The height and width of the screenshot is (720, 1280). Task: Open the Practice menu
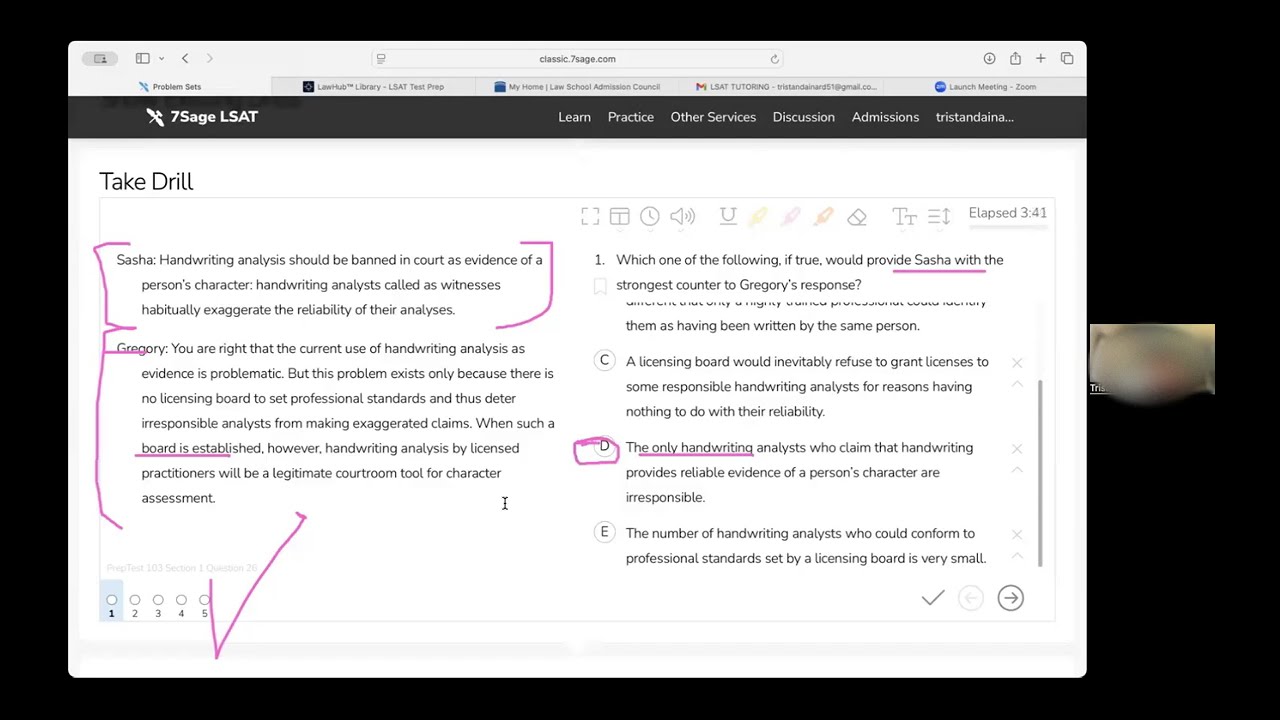click(x=631, y=117)
